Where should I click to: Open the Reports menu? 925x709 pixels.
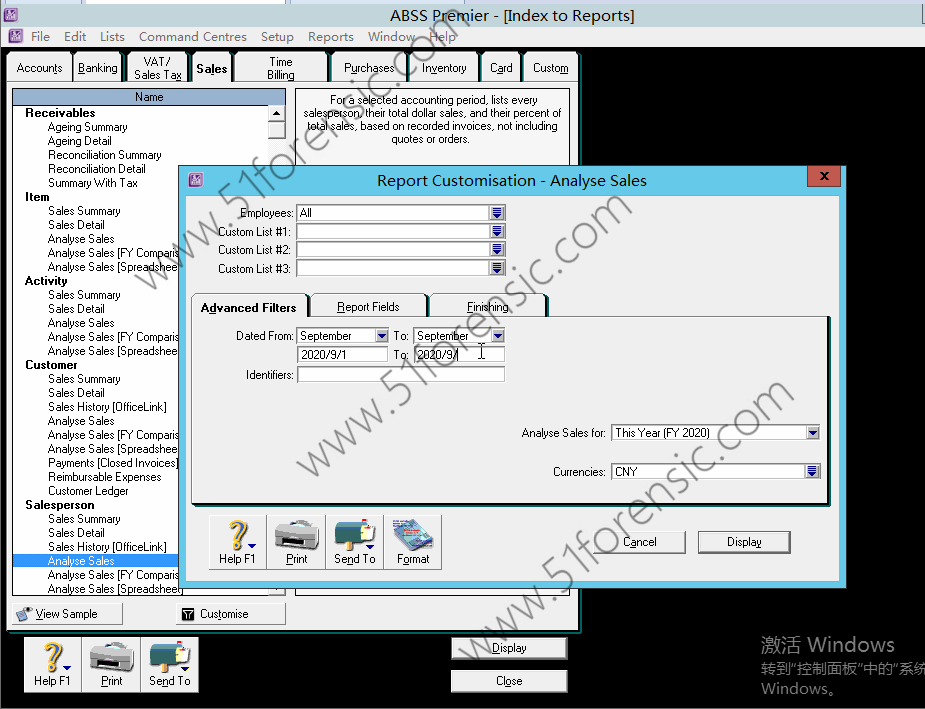(x=330, y=36)
